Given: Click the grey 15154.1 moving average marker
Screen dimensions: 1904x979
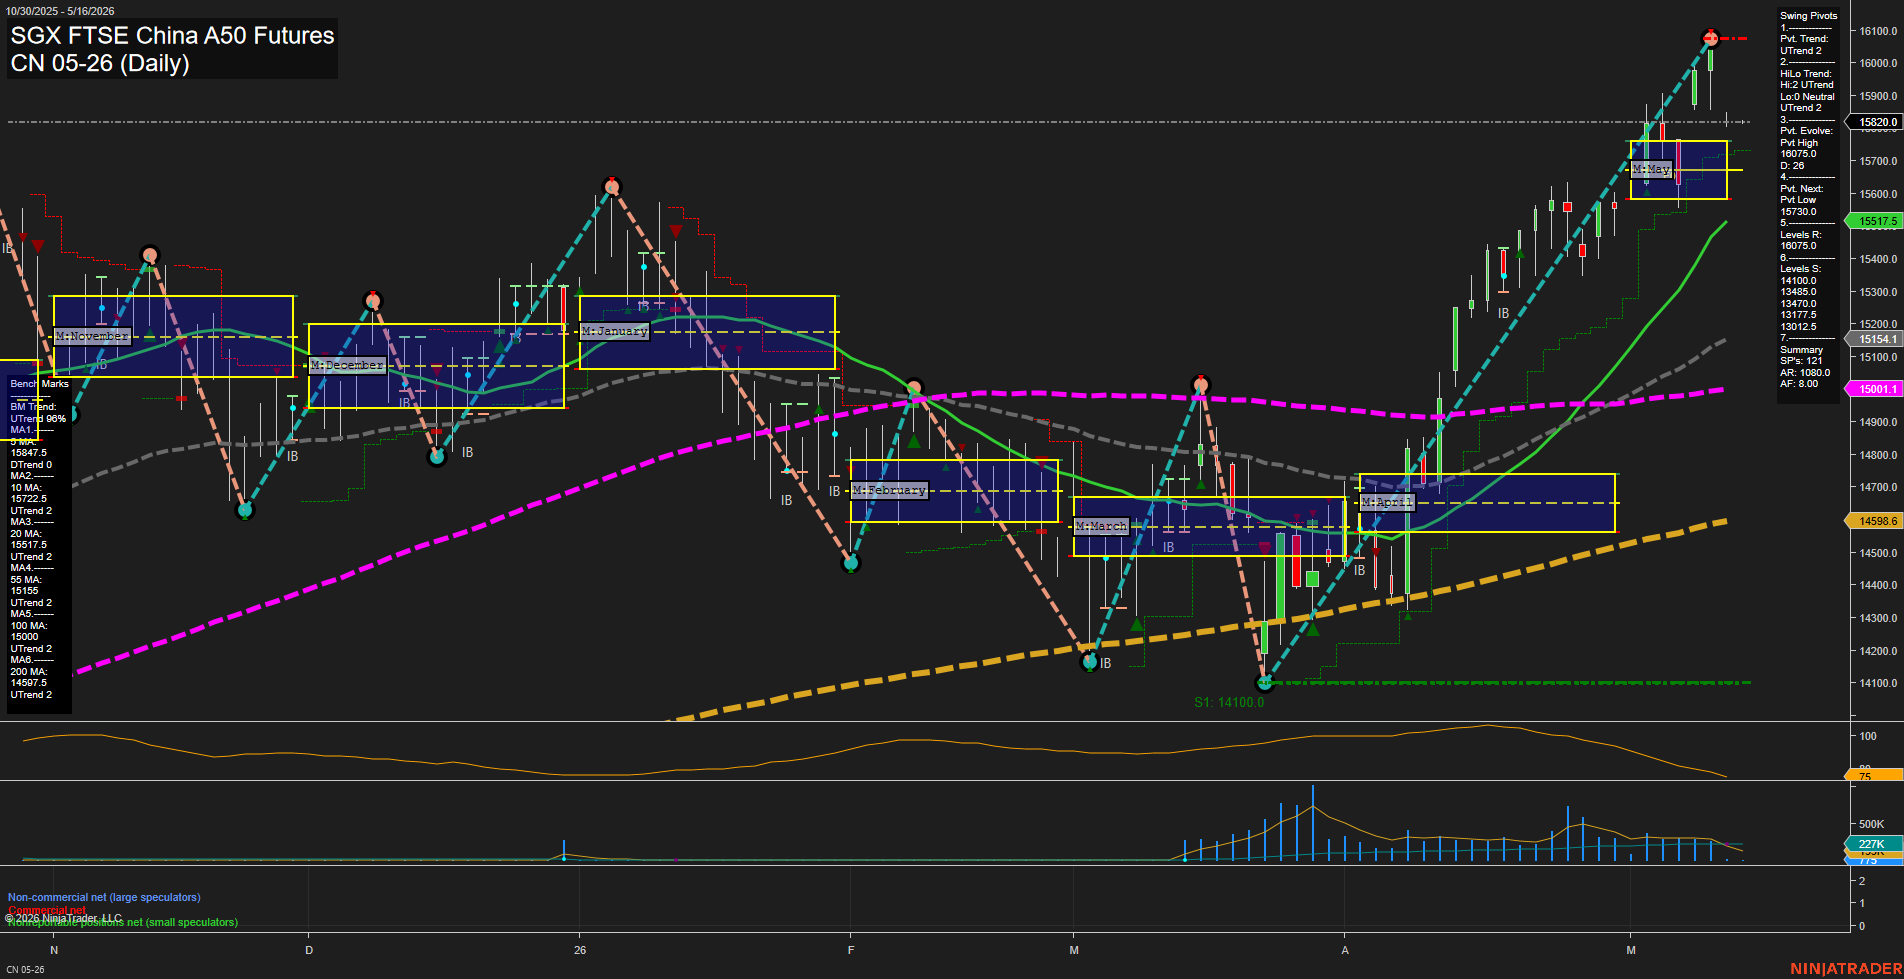Looking at the screenshot, I should point(1876,339).
